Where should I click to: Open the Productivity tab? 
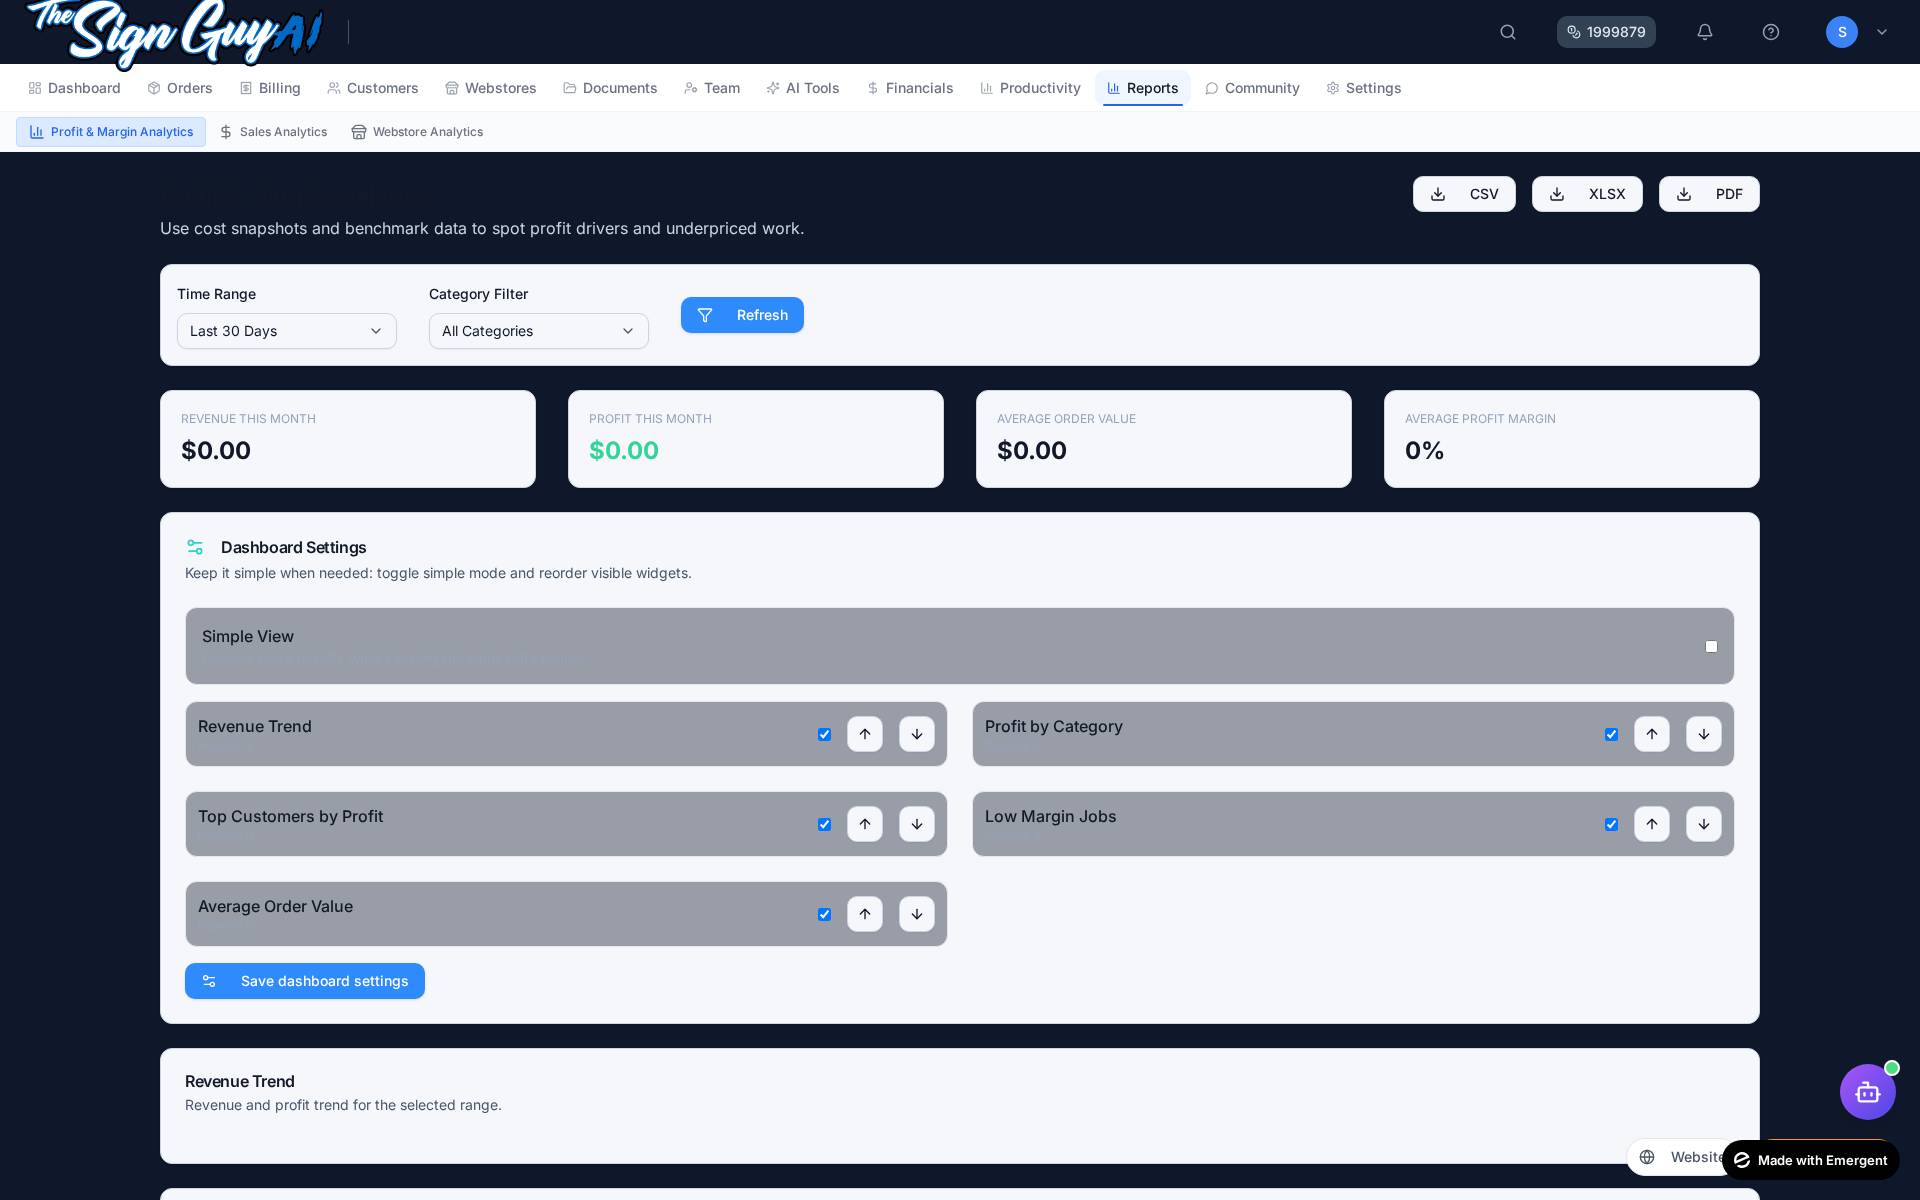(x=1030, y=88)
